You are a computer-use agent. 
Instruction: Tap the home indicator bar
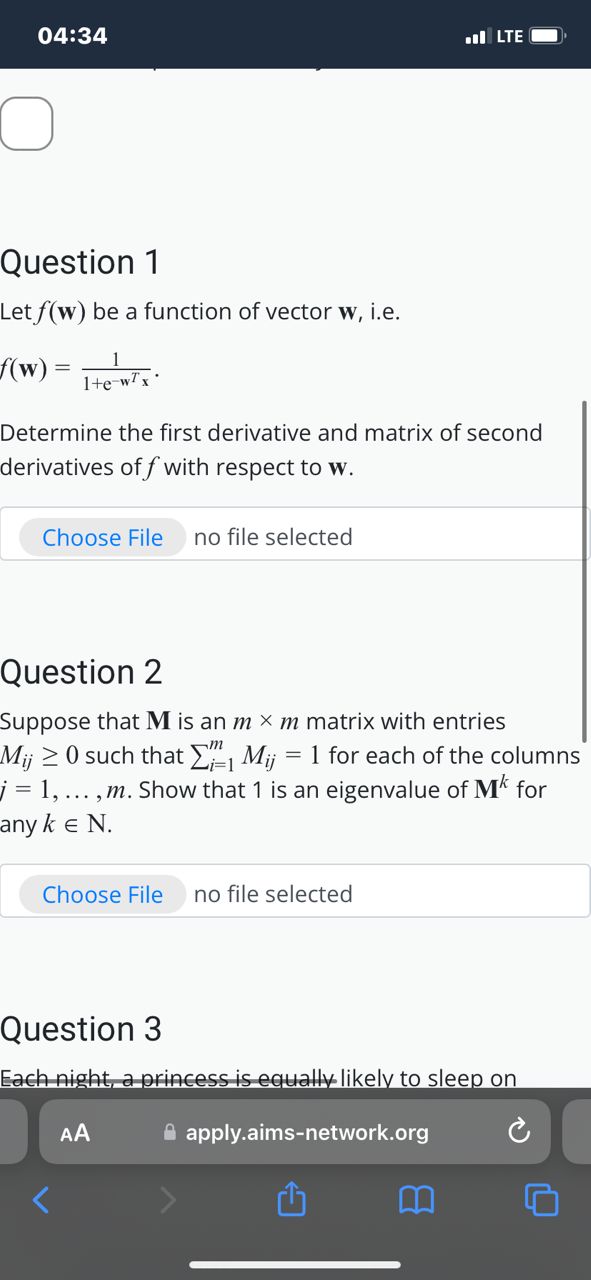(295, 1265)
